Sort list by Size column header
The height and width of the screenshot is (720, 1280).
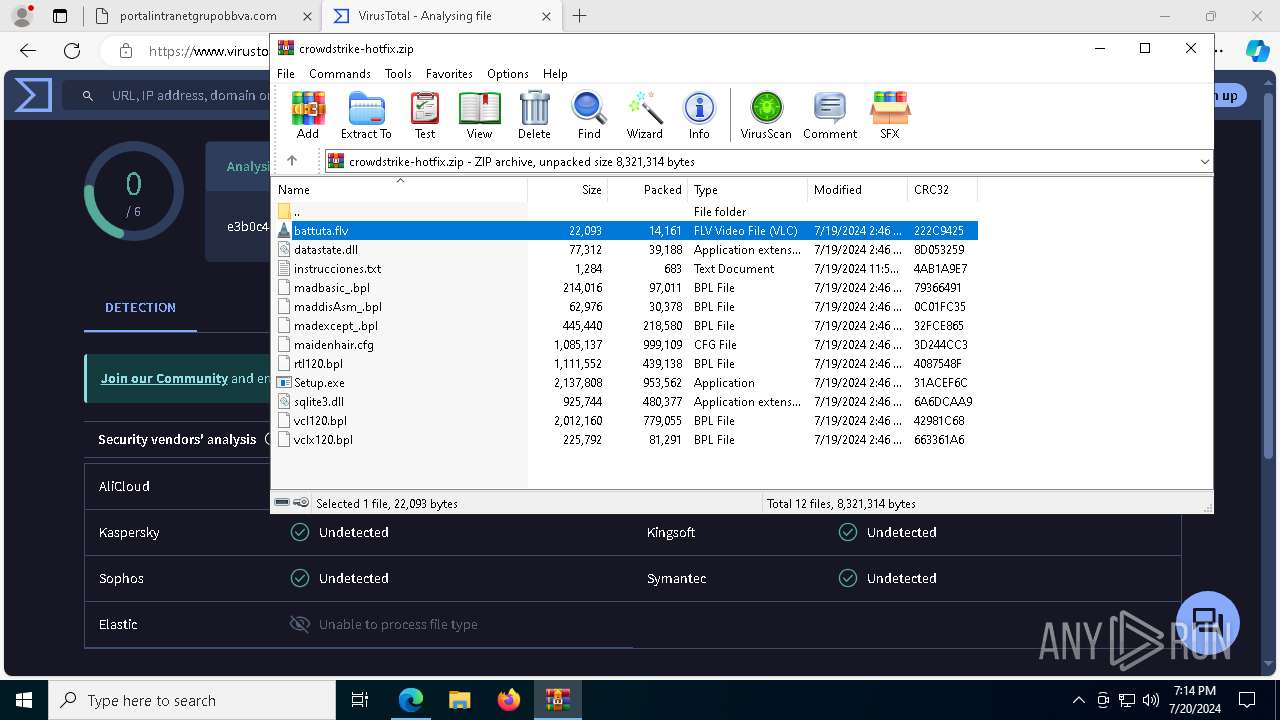tap(567, 189)
